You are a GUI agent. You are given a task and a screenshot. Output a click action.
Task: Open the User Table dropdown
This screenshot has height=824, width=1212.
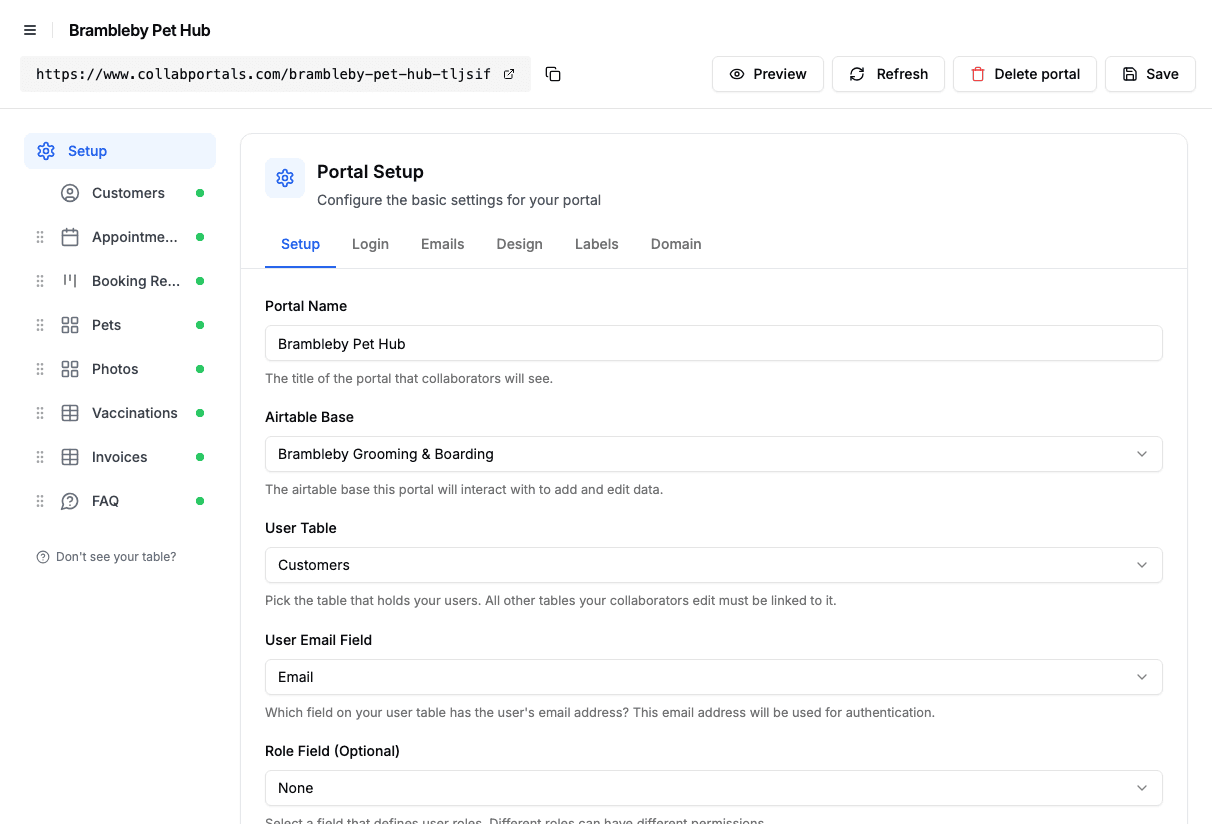pos(714,565)
